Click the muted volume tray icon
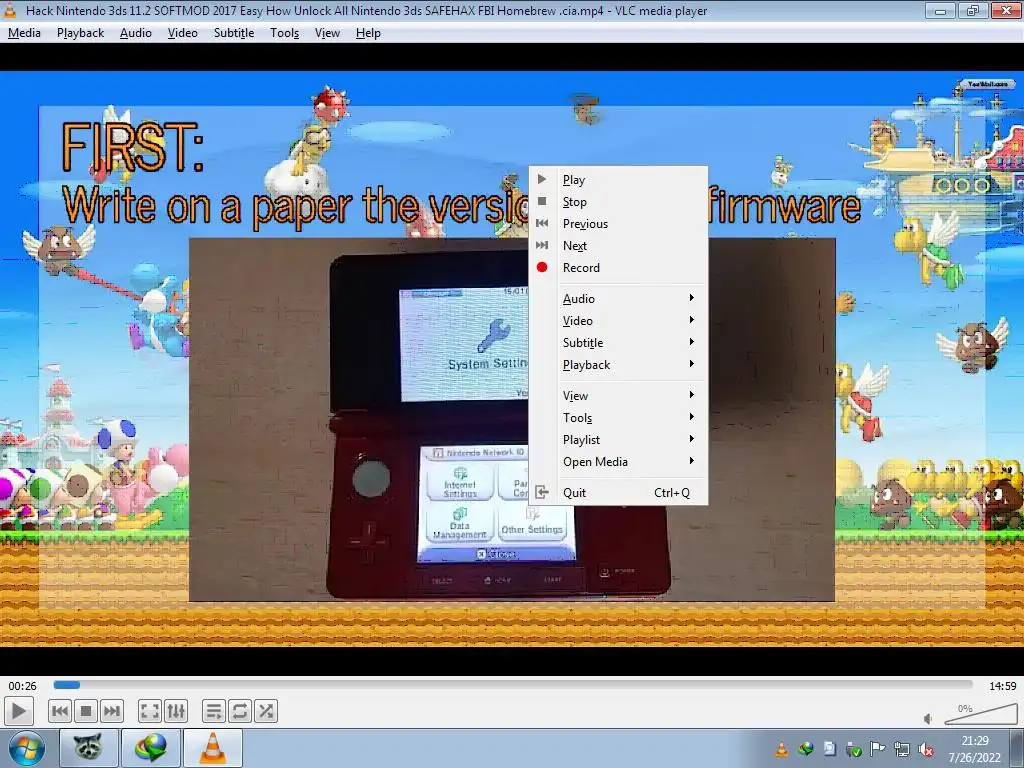1024x768 pixels. tap(925, 750)
